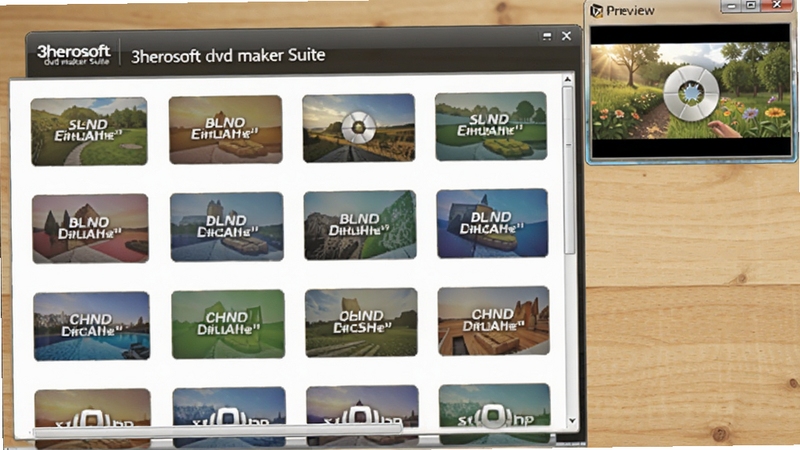800x450 pixels.
Task: Choose the first-row BLND brown-field thumbnail
Action: (226, 130)
